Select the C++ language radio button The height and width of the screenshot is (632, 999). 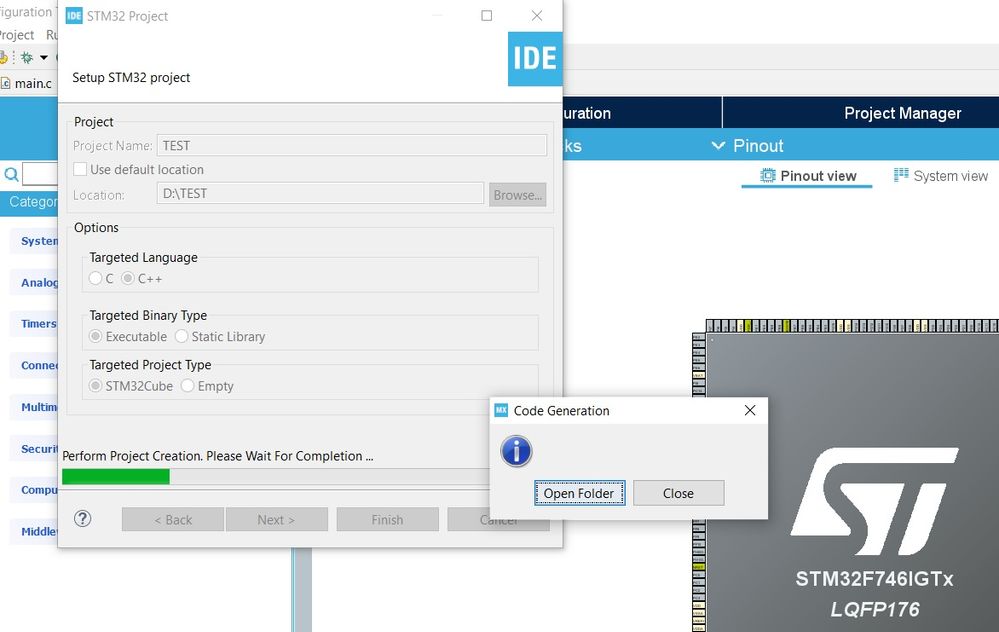(128, 278)
